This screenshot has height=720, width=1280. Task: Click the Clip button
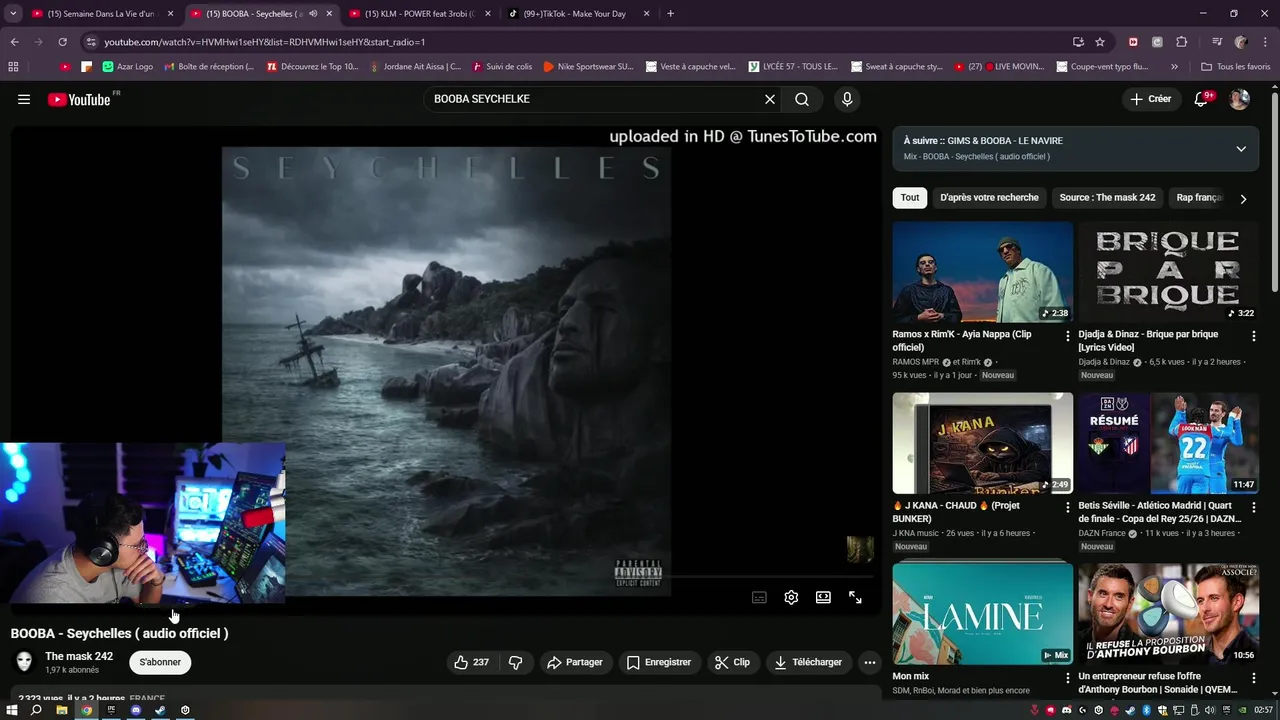(x=732, y=662)
